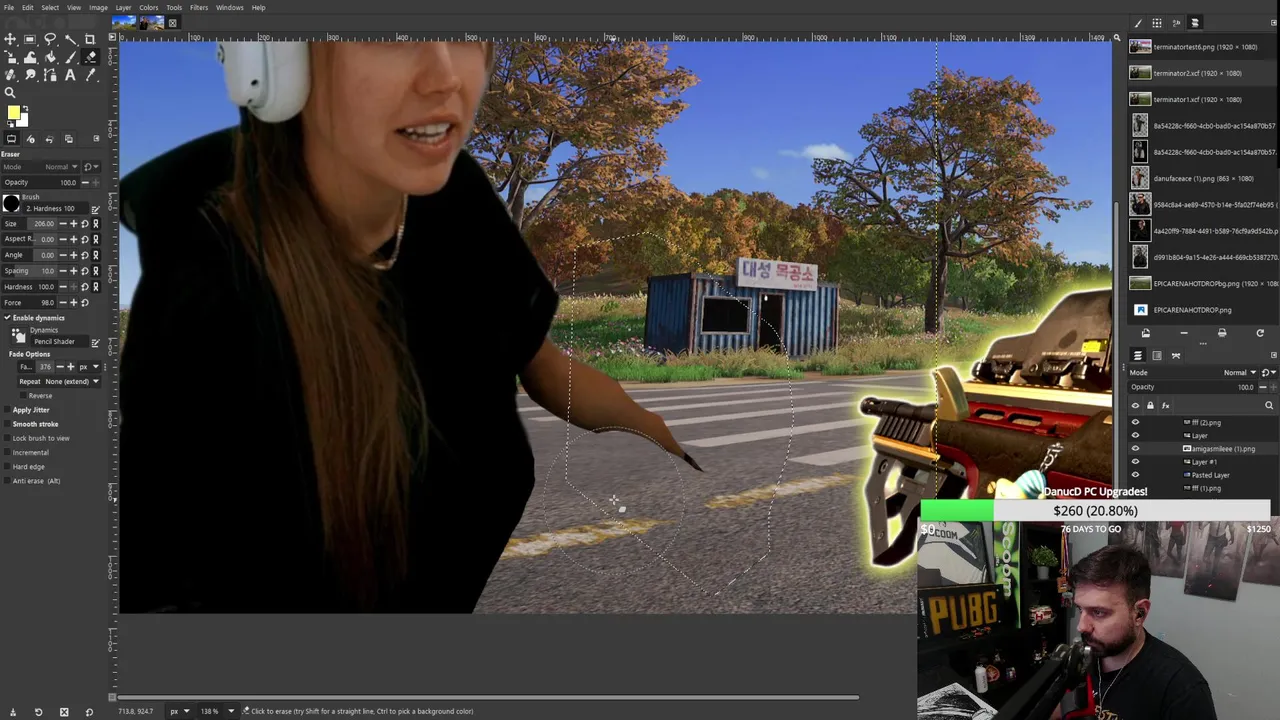This screenshot has height=720, width=1280.
Task: Enable the Reverse fade checkbox
Action: click(23, 395)
